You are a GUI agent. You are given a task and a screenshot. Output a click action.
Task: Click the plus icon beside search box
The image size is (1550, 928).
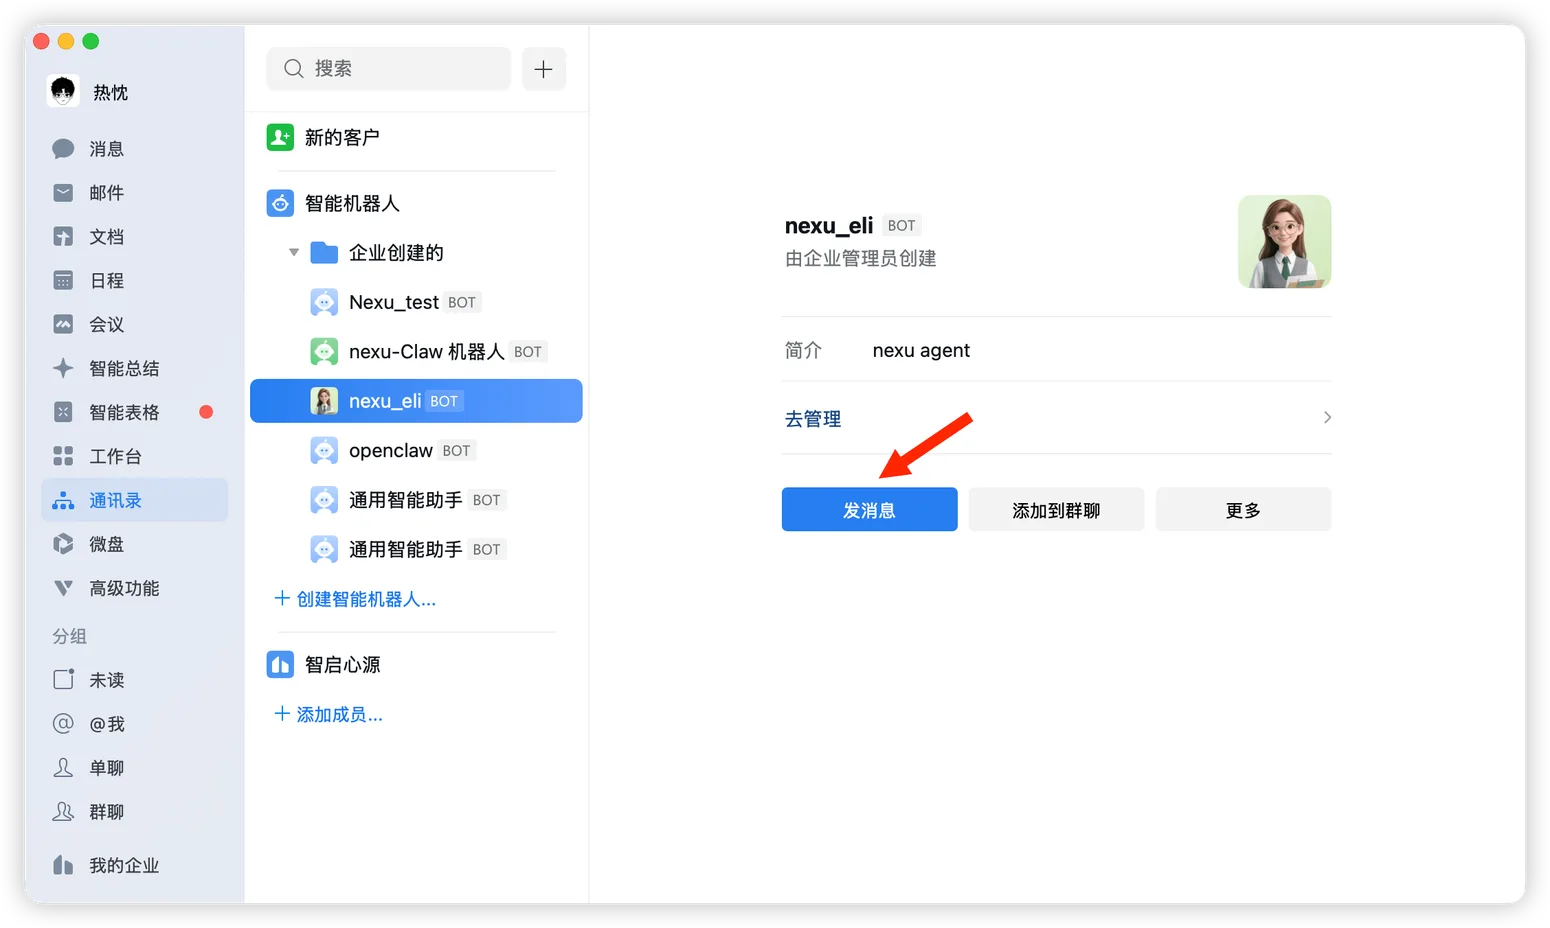[544, 69]
